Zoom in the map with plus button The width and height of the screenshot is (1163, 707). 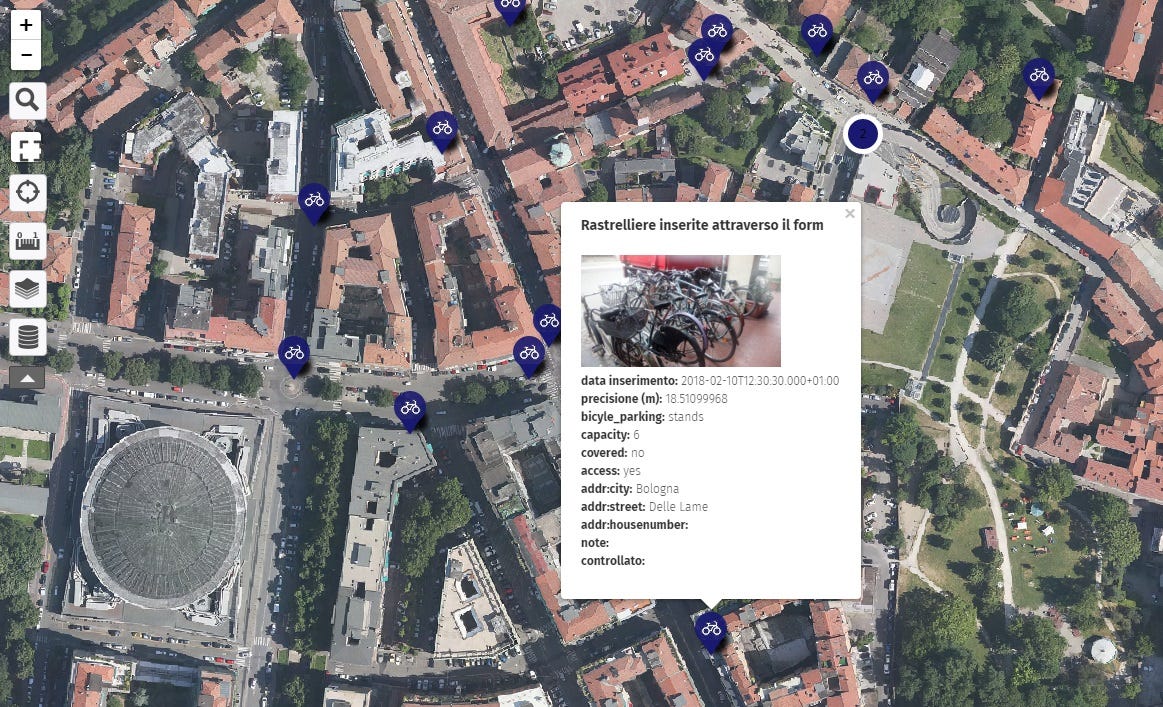pos(26,25)
